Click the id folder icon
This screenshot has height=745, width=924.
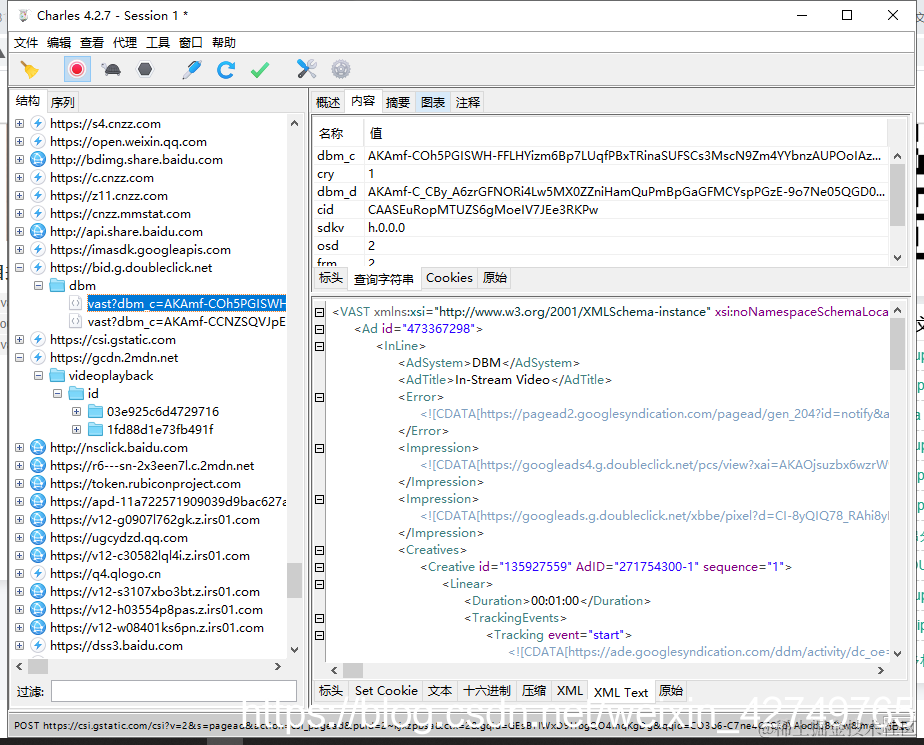(76, 393)
